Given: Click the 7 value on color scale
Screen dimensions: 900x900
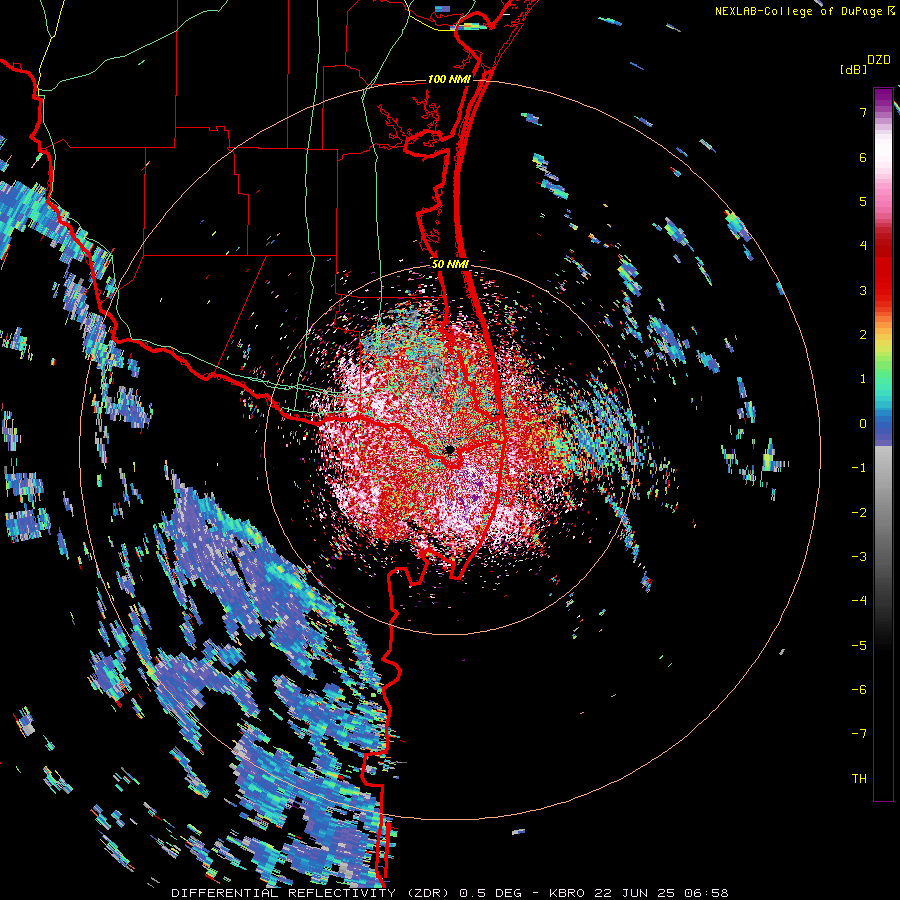Looking at the screenshot, I should point(863,112).
